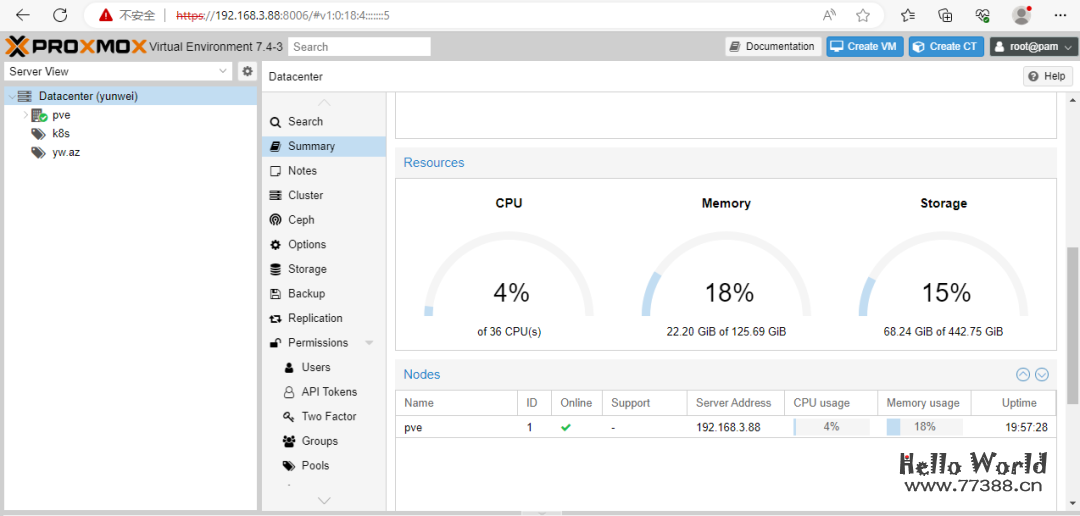Collapse the Datacenter (yunwei) tree node
1080x516 pixels.
[11, 97]
